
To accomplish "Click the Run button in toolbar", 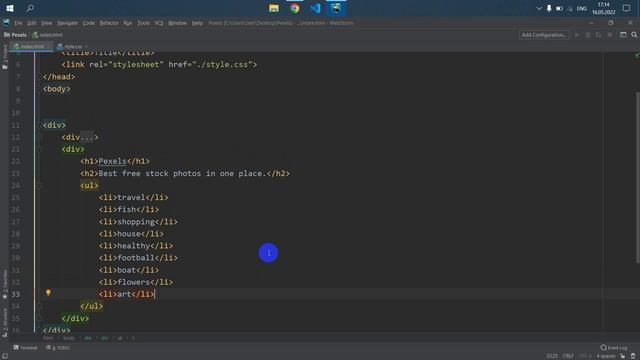I will coord(577,35).
